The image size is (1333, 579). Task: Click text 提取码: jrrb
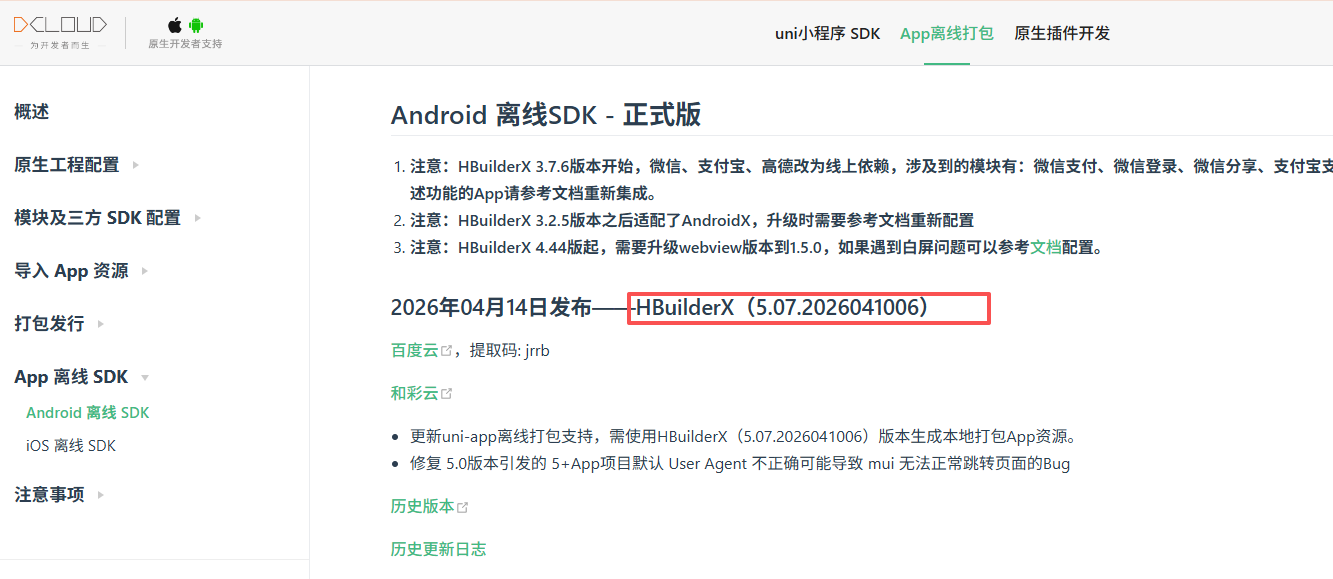[510, 350]
